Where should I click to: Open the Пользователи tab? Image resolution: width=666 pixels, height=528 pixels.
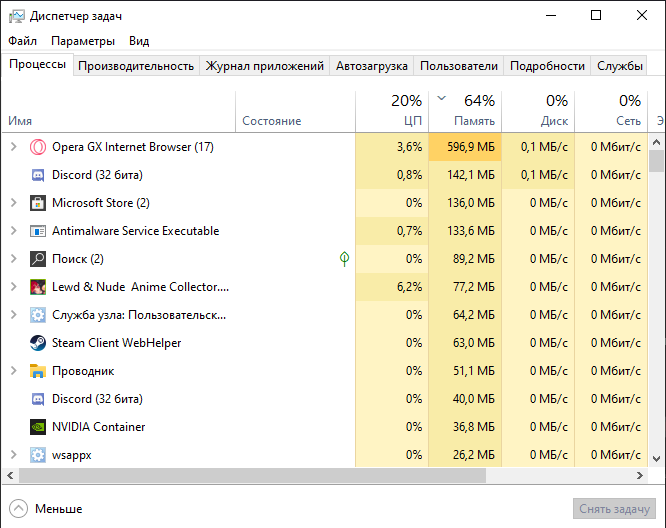tap(459, 66)
